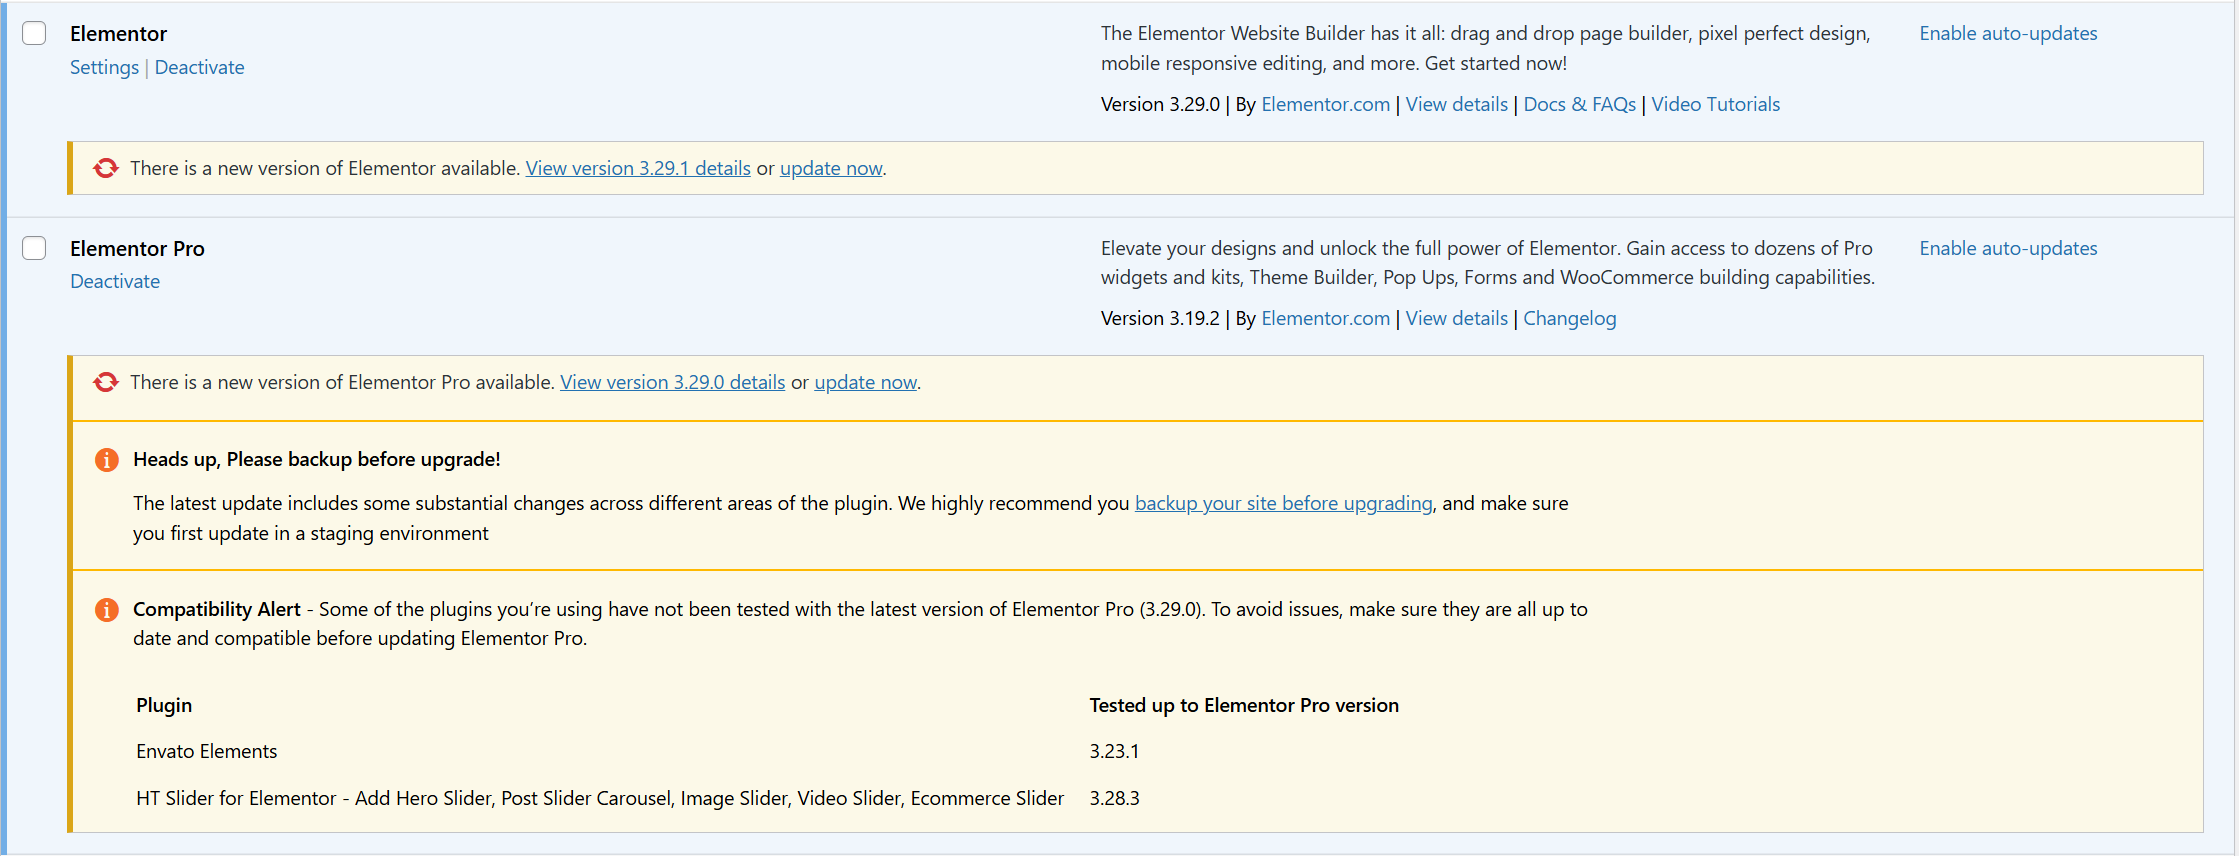Click the backup warning info icon

point(106,459)
